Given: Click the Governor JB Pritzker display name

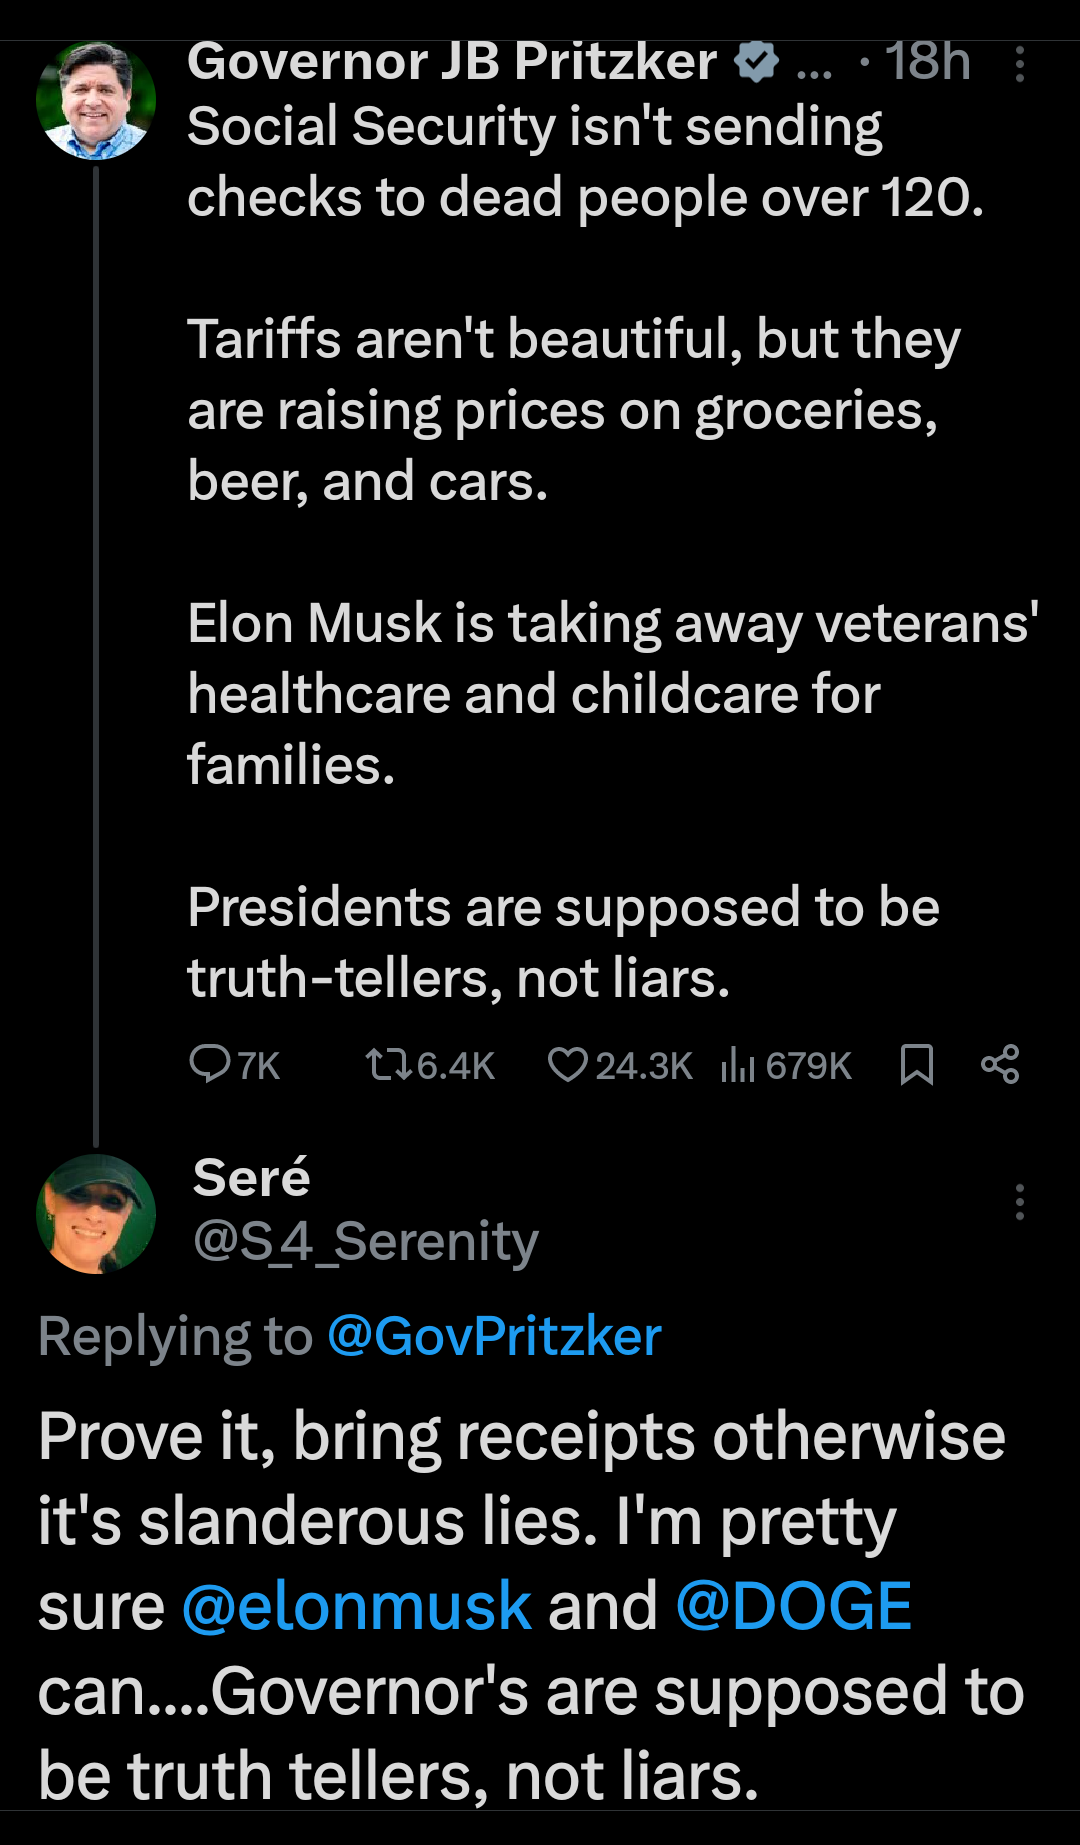Looking at the screenshot, I should pyautogui.click(x=452, y=62).
